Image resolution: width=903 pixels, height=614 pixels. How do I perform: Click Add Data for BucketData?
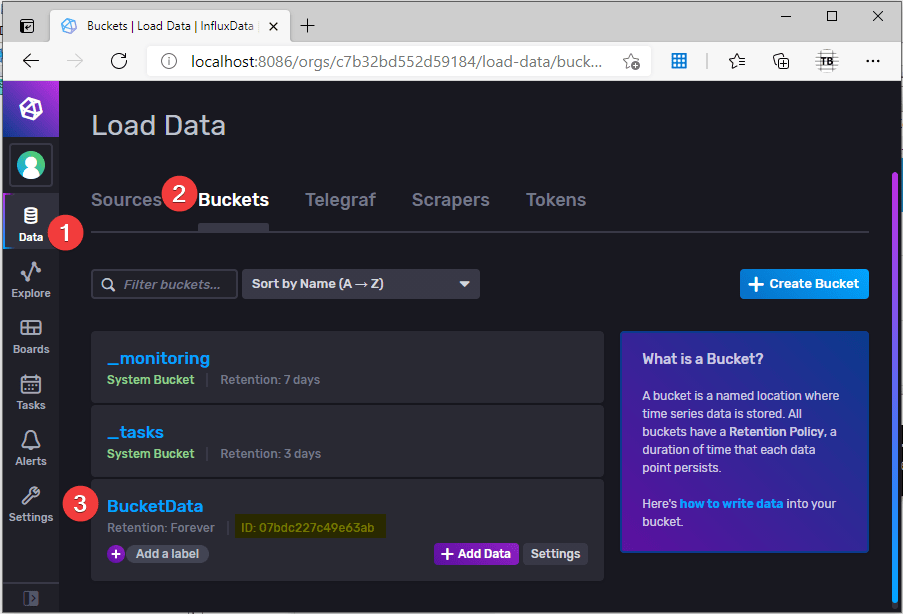(476, 554)
